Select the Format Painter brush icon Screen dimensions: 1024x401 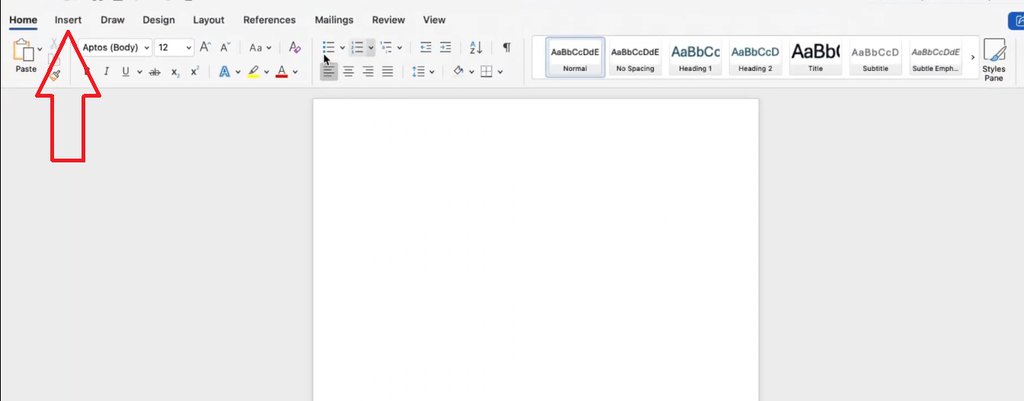click(x=55, y=76)
